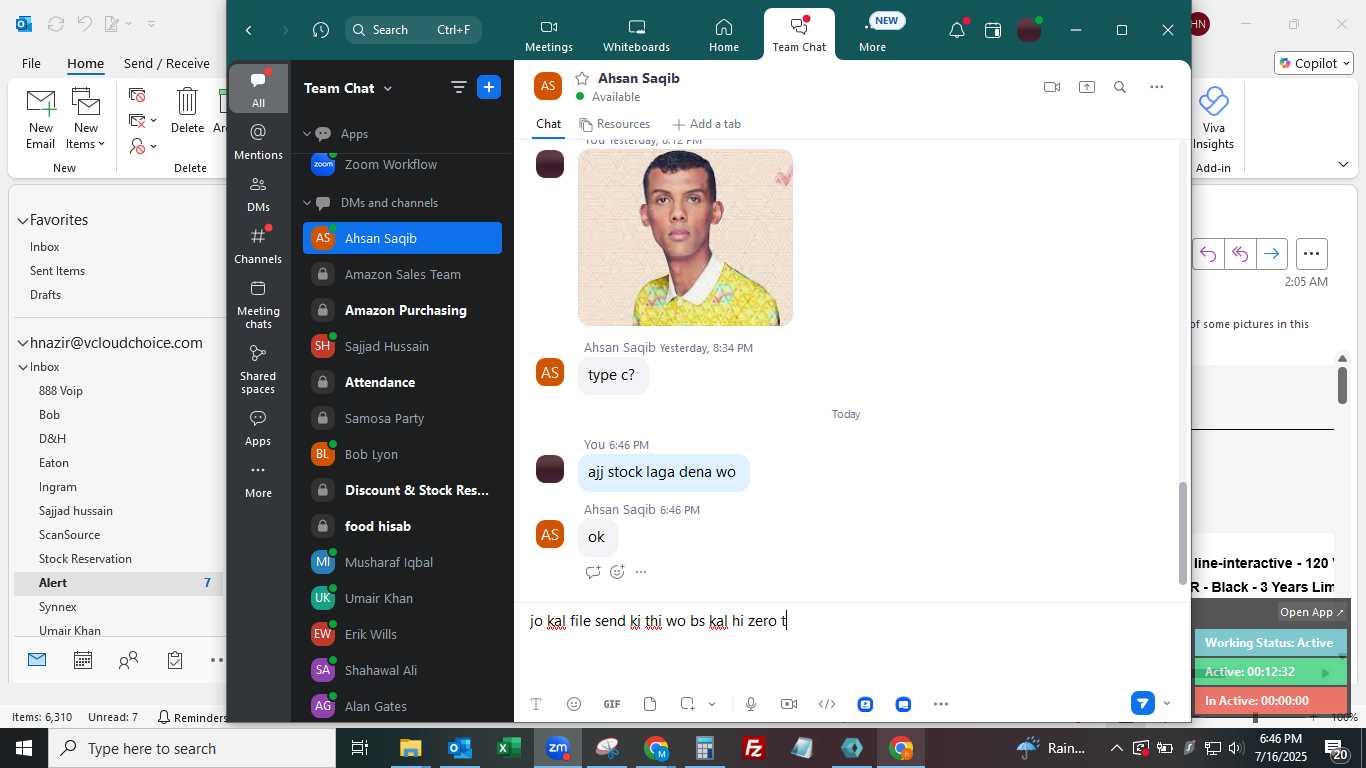Click Add a tab

coord(707,124)
